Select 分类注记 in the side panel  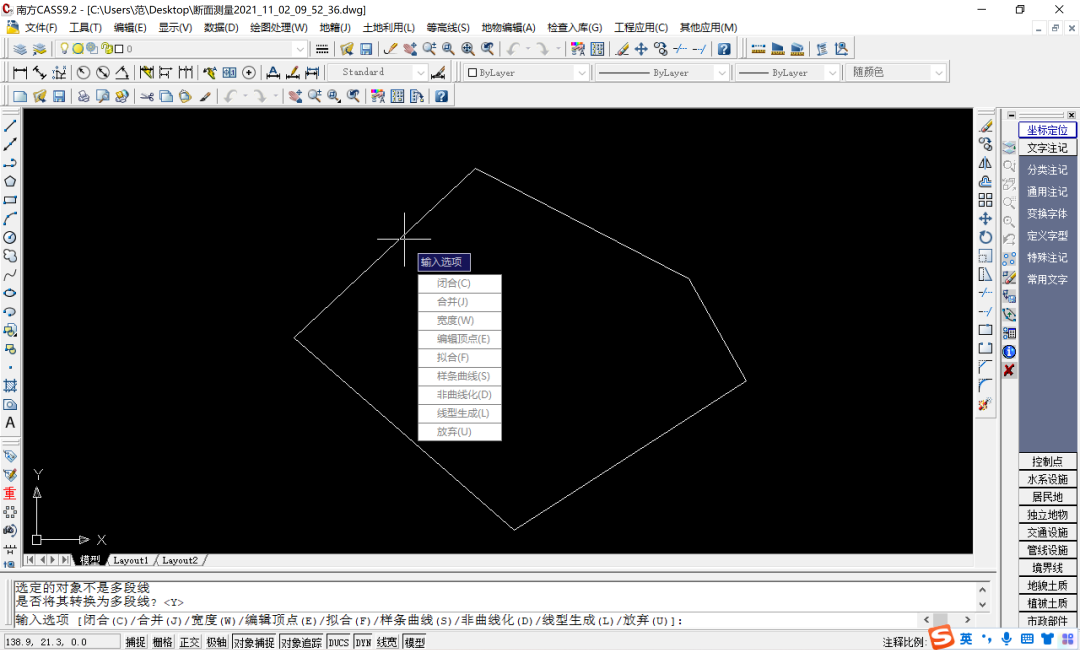[1047, 169]
